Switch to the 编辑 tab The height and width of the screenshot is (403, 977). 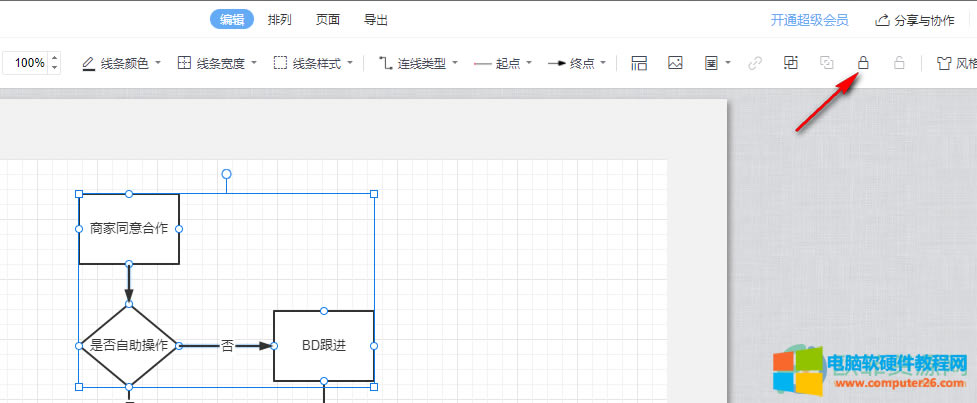tap(232, 20)
